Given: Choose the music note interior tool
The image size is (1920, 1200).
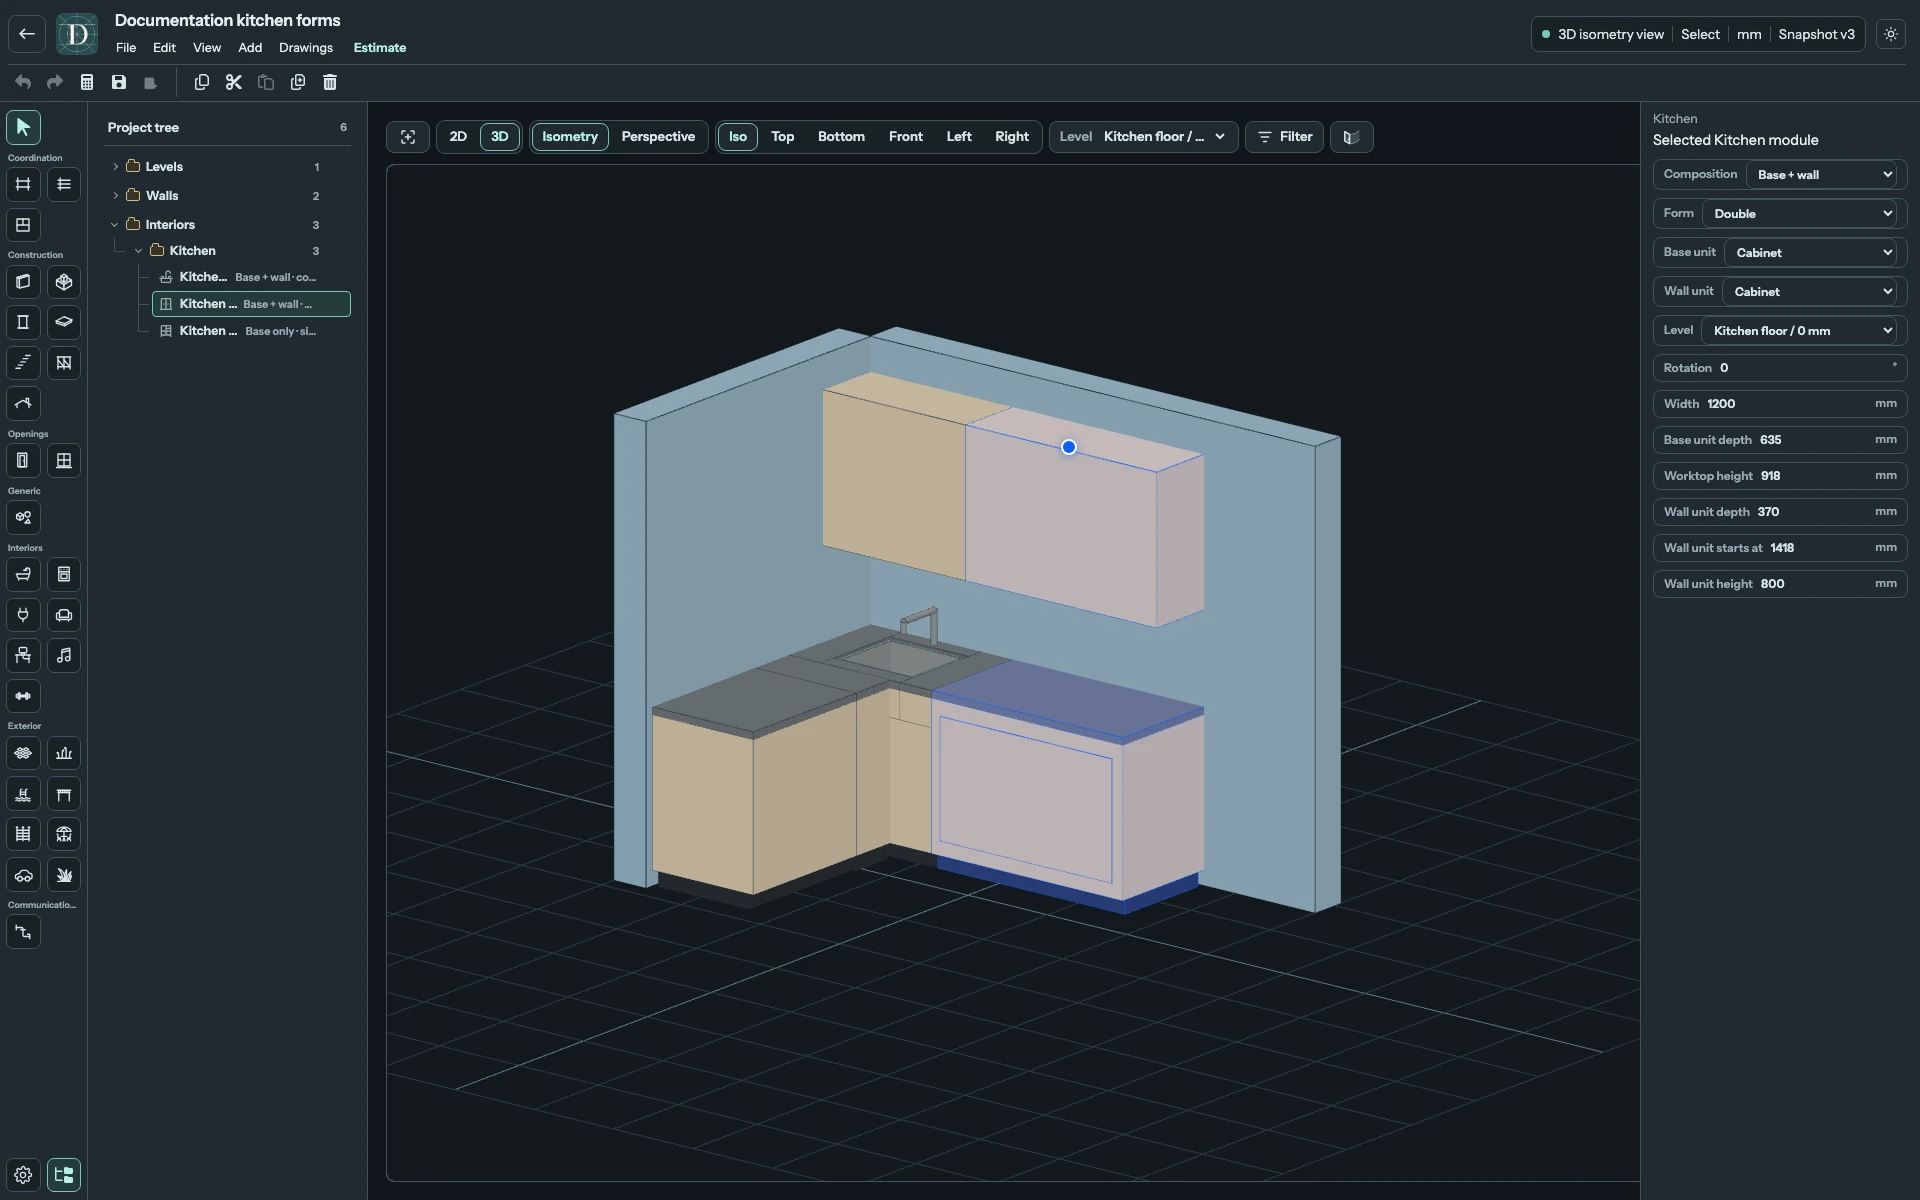Looking at the screenshot, I should tap(64, 655).
